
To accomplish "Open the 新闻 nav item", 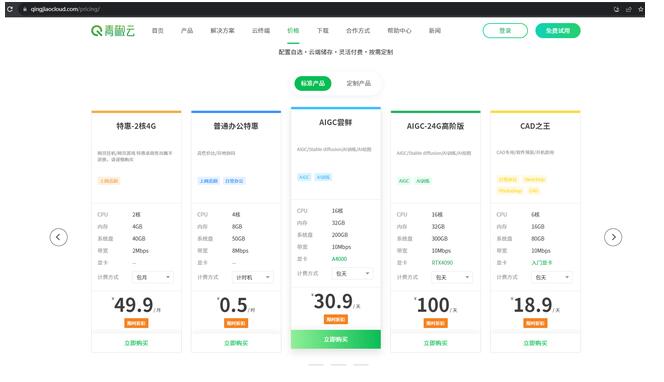I will [x=435, y=30].
